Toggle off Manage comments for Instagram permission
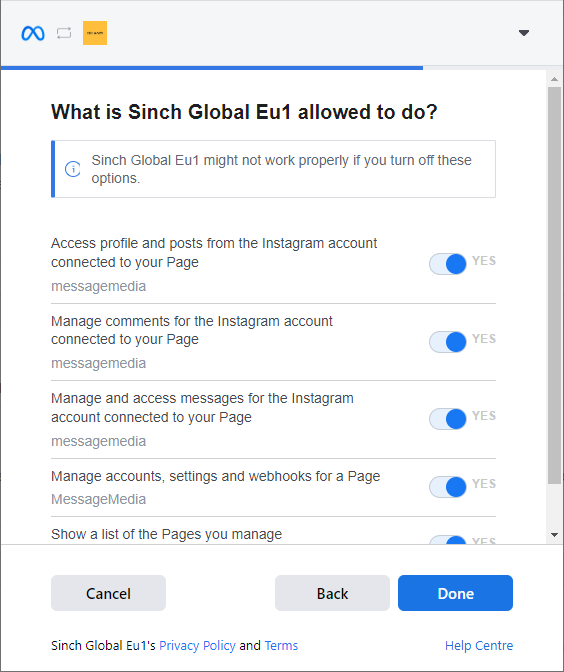This screenshot has height=672, width=564. 448,342
